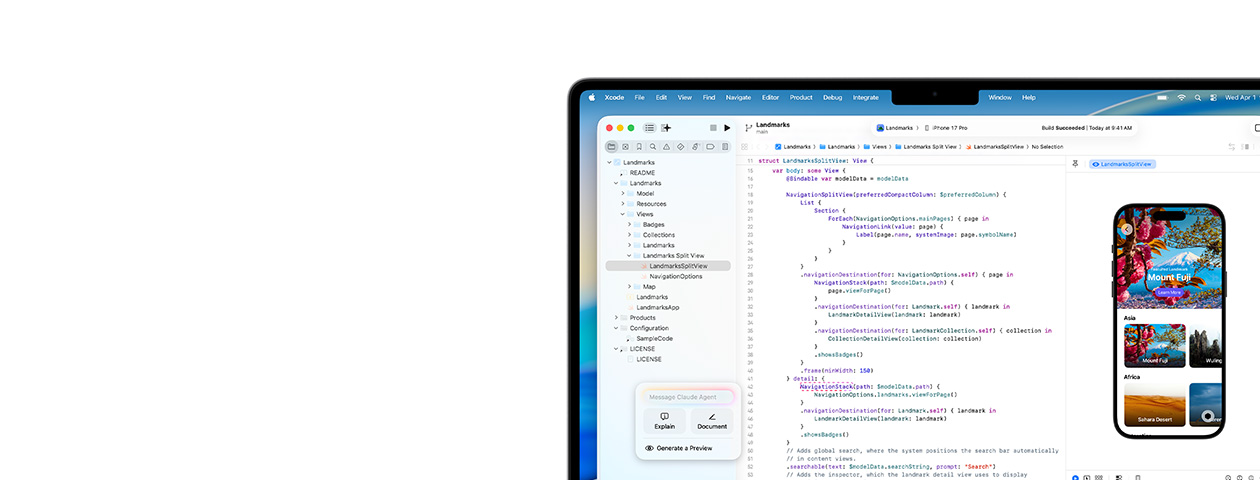Viewport: 1260px width, 480px height.
Task: Open the File menu
Action: coord(639,97)
